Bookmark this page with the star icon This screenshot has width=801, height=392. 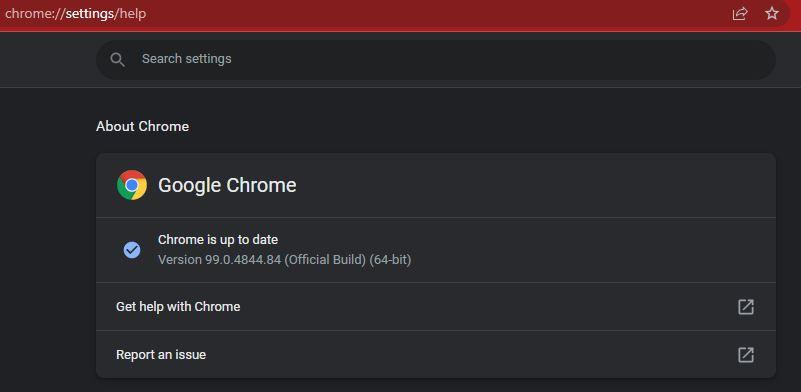pos(771,13)
